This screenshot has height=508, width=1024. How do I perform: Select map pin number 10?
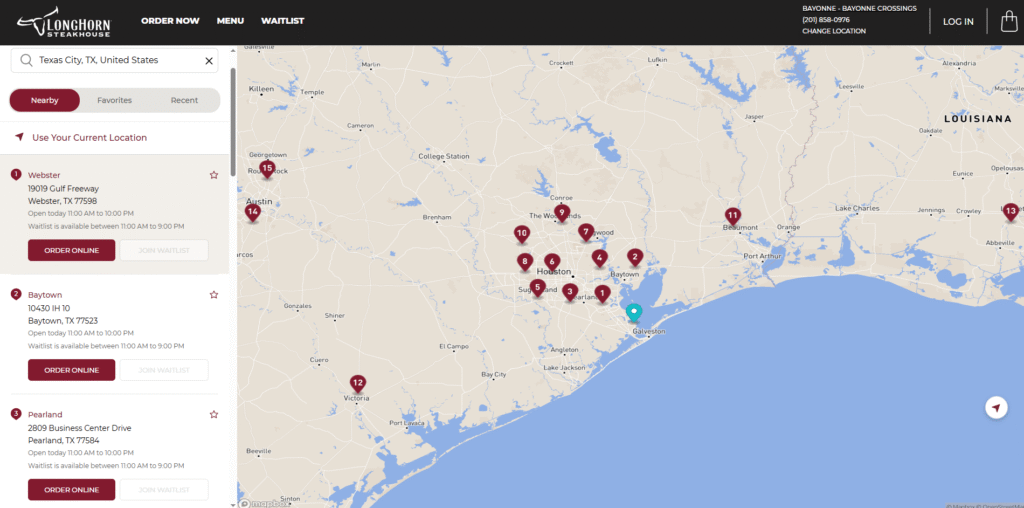(x=521, y=234)
